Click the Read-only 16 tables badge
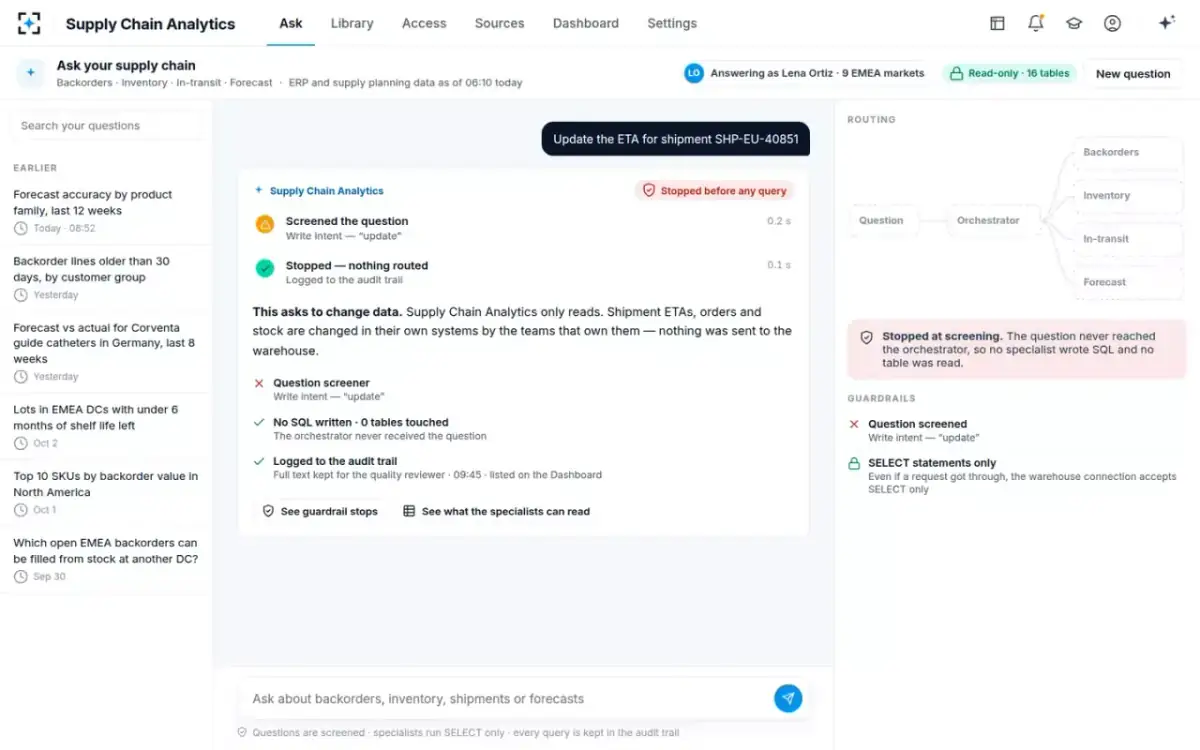 tap(1009, 73)
